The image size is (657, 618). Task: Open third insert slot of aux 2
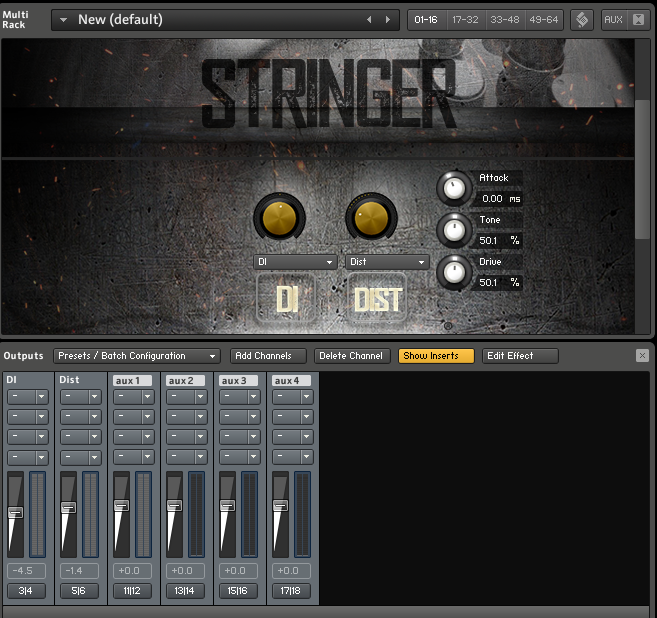[187, 437]
